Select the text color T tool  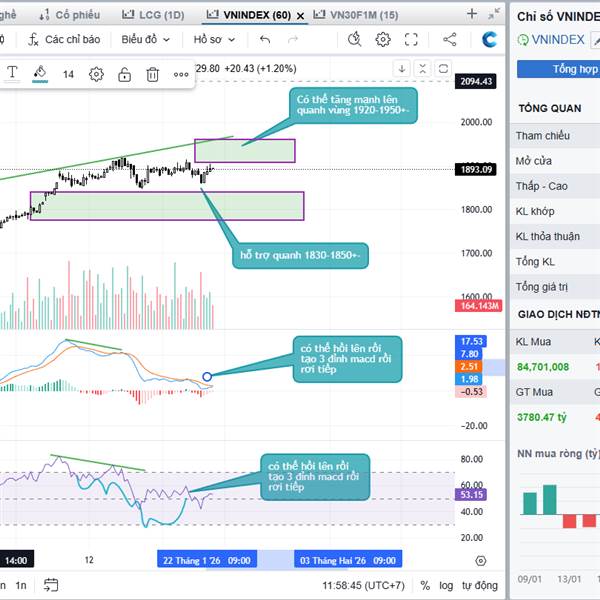tap(12, 73)
